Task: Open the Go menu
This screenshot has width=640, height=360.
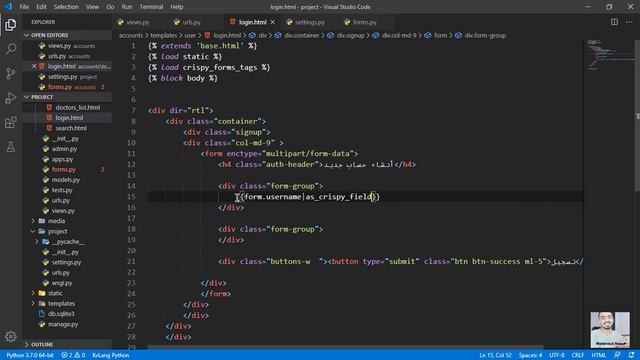Action: click(x=110, y=7)
